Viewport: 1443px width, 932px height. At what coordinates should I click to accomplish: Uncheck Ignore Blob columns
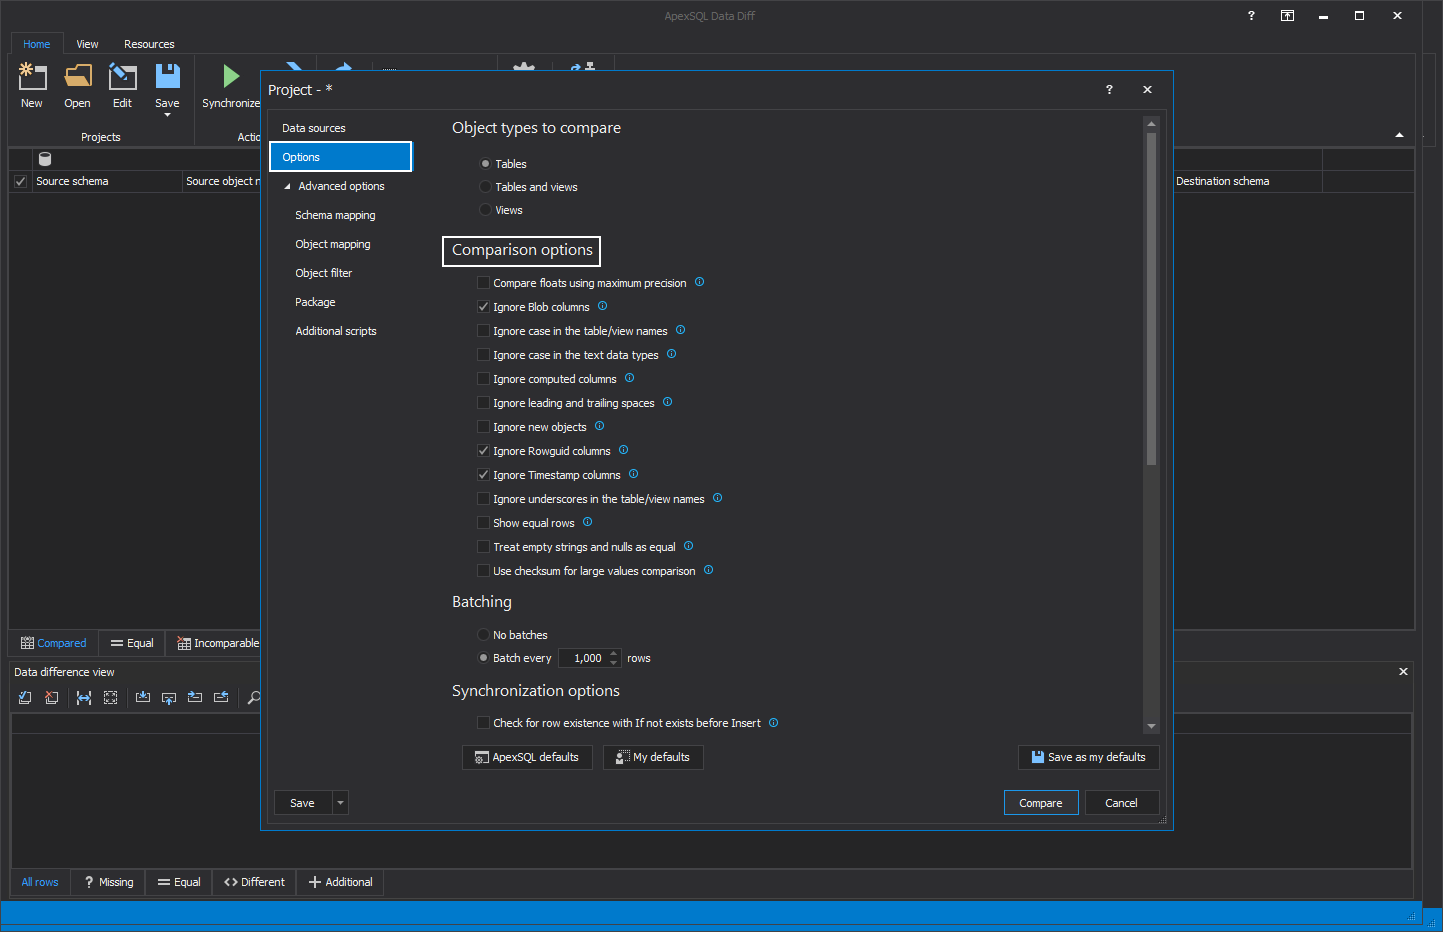(x=484, y=307)
